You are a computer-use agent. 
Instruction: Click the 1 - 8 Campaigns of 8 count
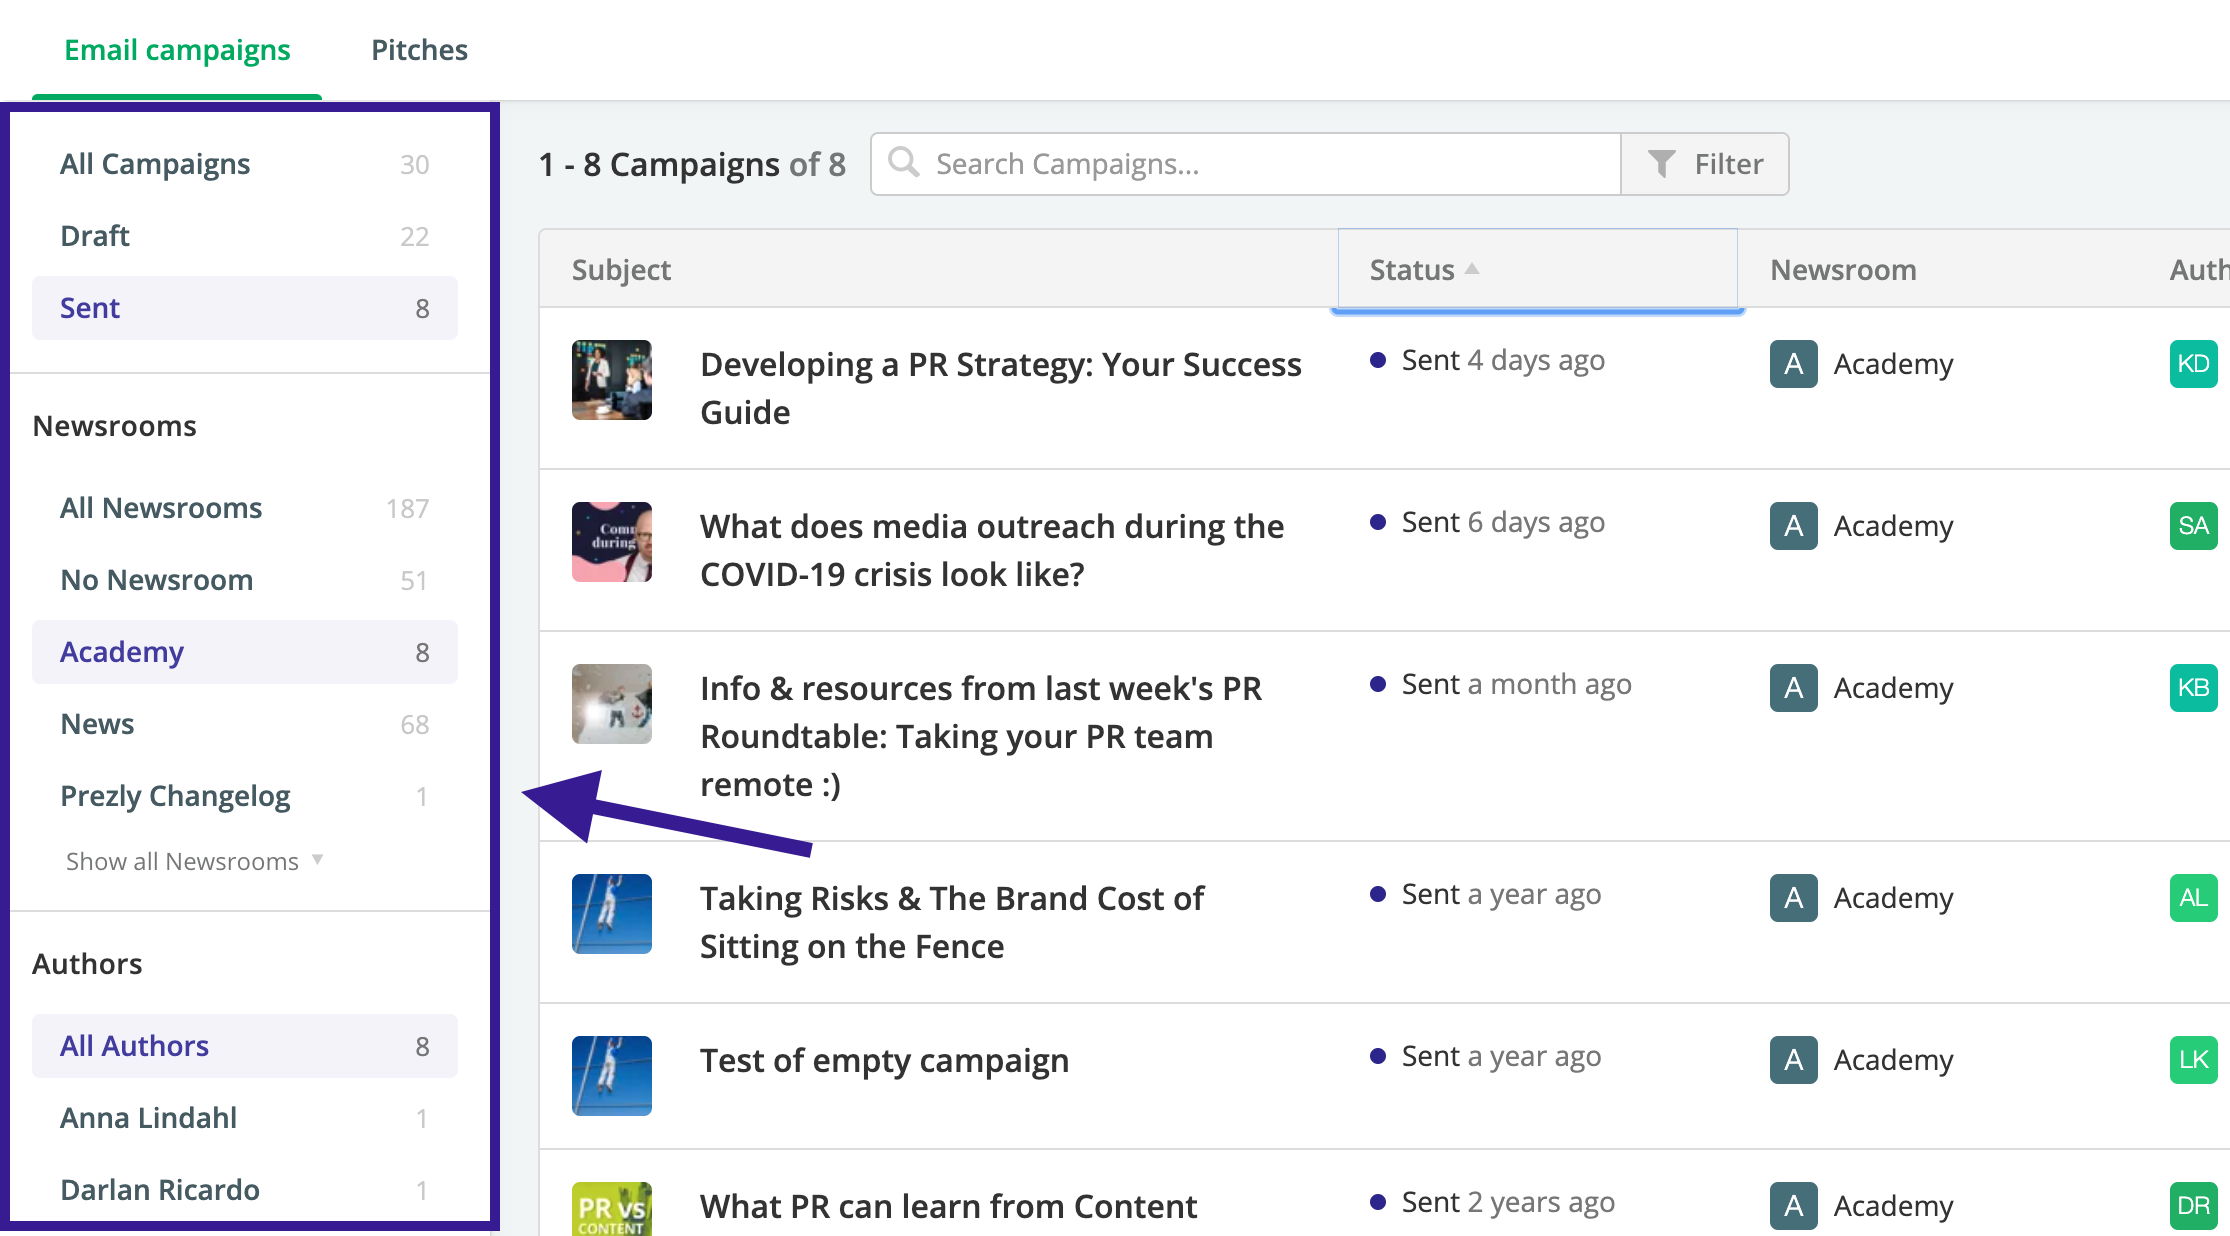point(692,164)
